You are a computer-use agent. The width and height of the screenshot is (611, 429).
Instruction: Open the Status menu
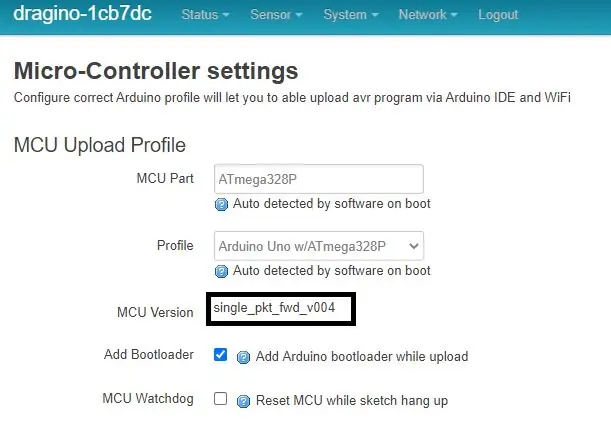click(205, 15)
